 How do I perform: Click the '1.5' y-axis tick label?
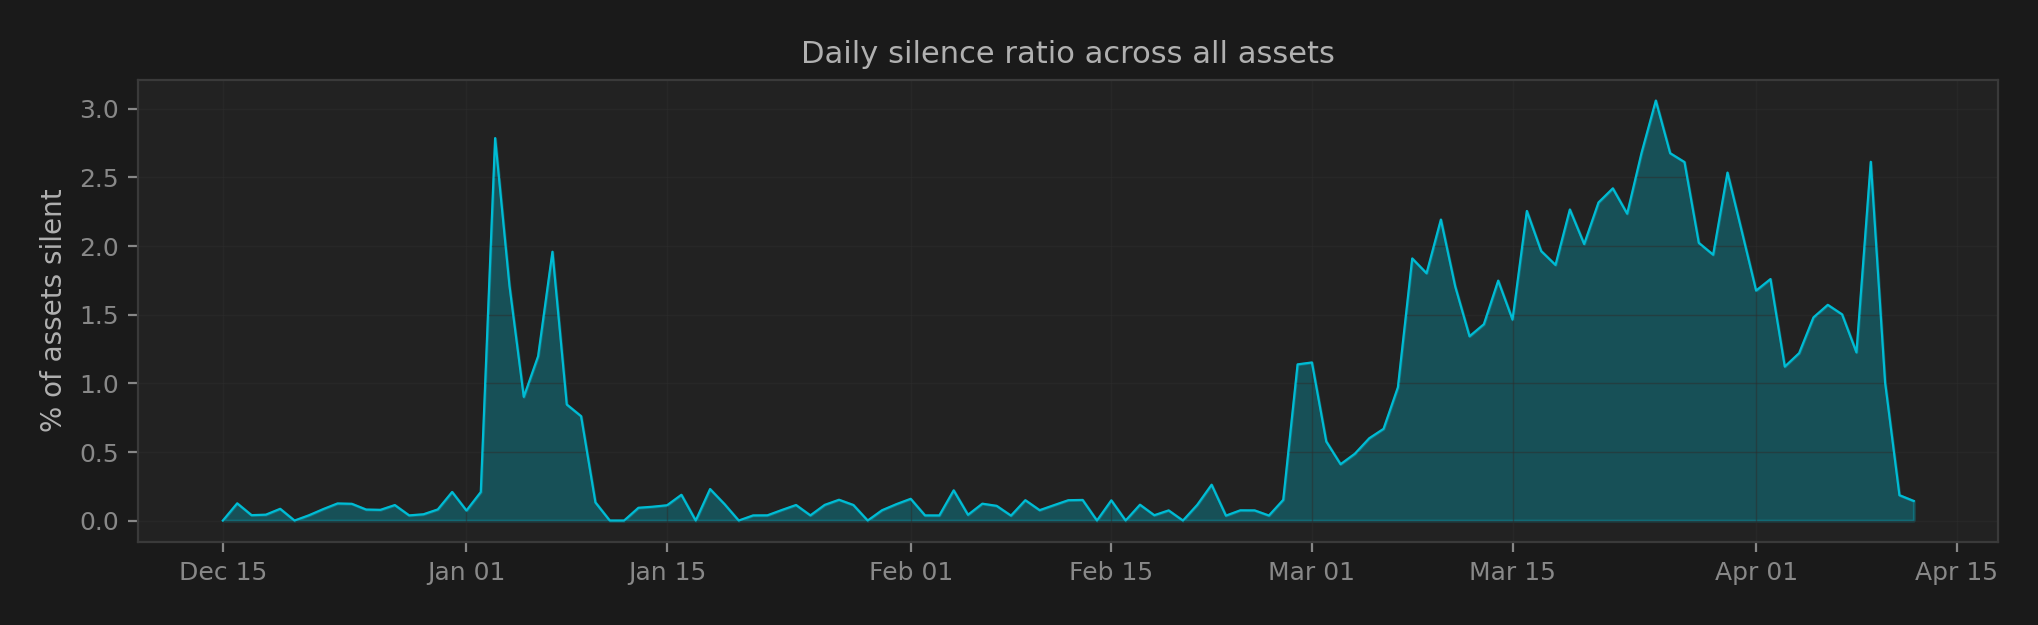[x=100, y=316]
